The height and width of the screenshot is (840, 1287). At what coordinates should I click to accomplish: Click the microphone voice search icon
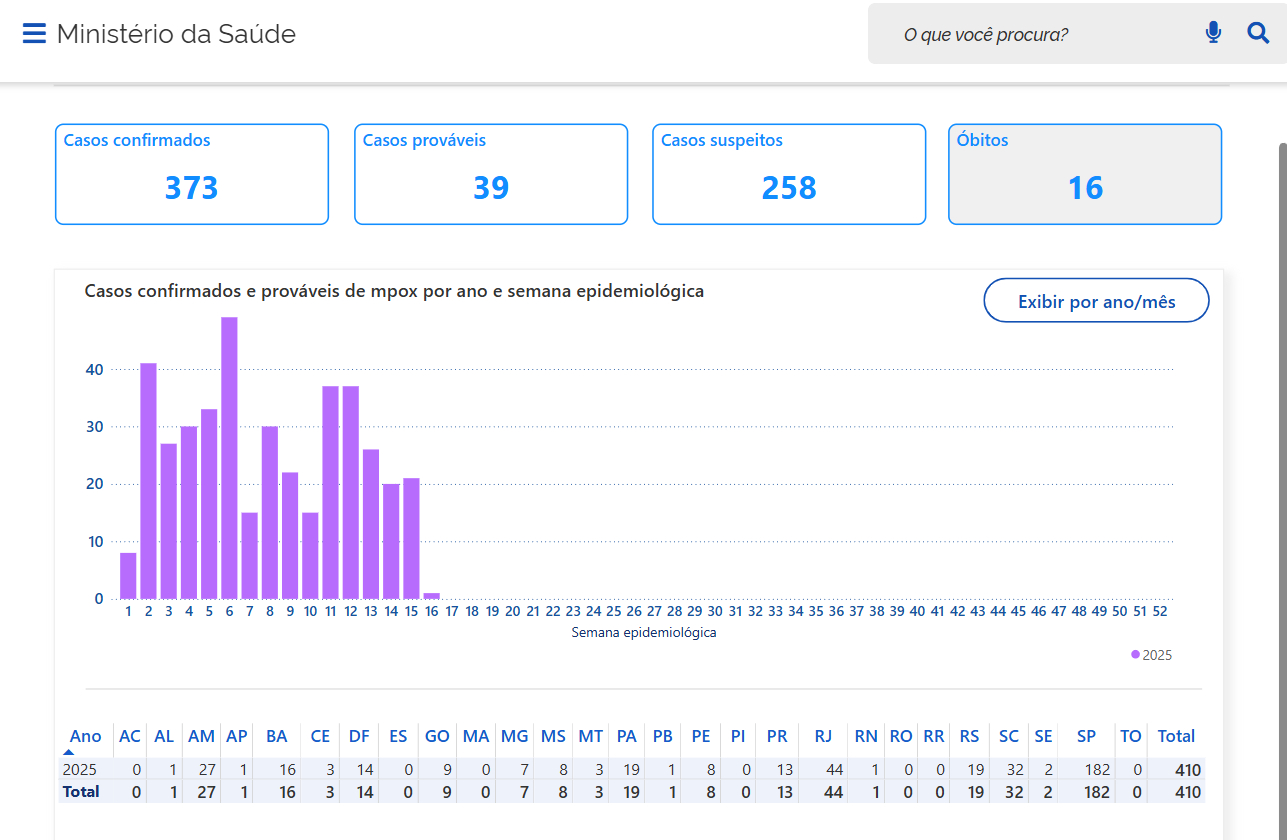(1213, 33)
